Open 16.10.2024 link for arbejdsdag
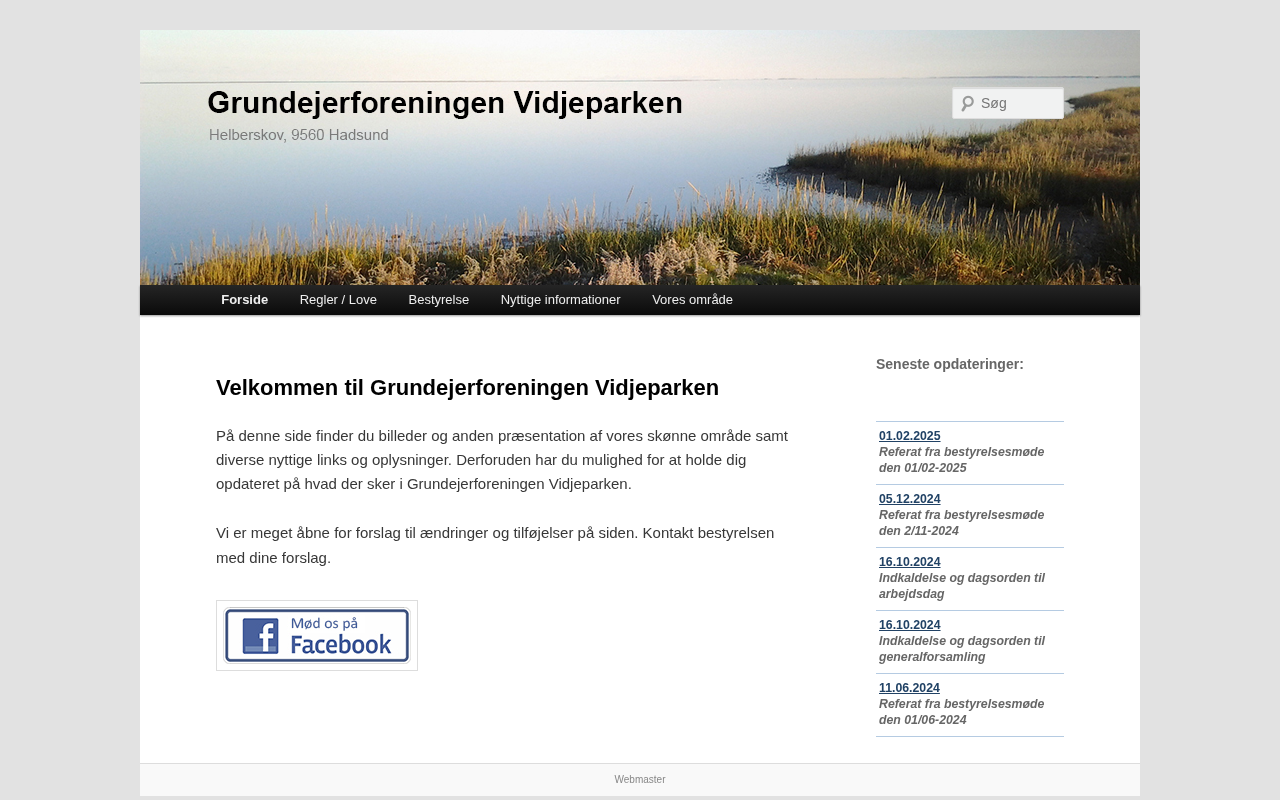This screenshot has height=800, width=1280. 910,562
